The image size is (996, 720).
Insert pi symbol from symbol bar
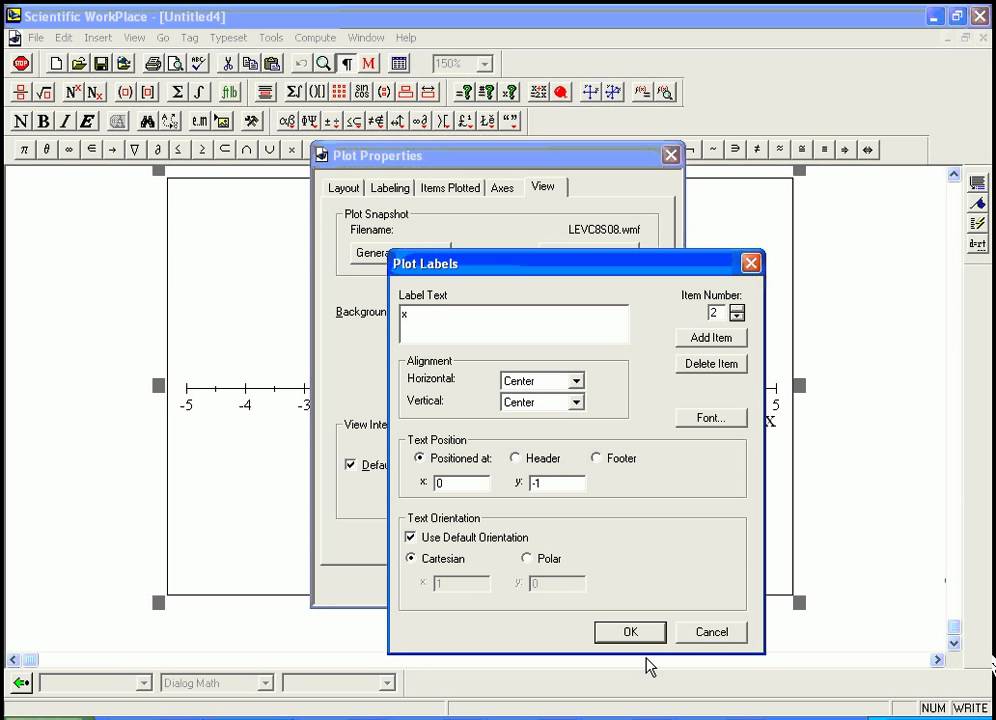(24, 149)
